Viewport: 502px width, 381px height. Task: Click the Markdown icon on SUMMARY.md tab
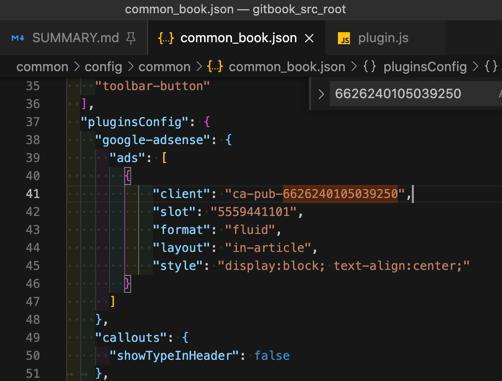point(17,38)
